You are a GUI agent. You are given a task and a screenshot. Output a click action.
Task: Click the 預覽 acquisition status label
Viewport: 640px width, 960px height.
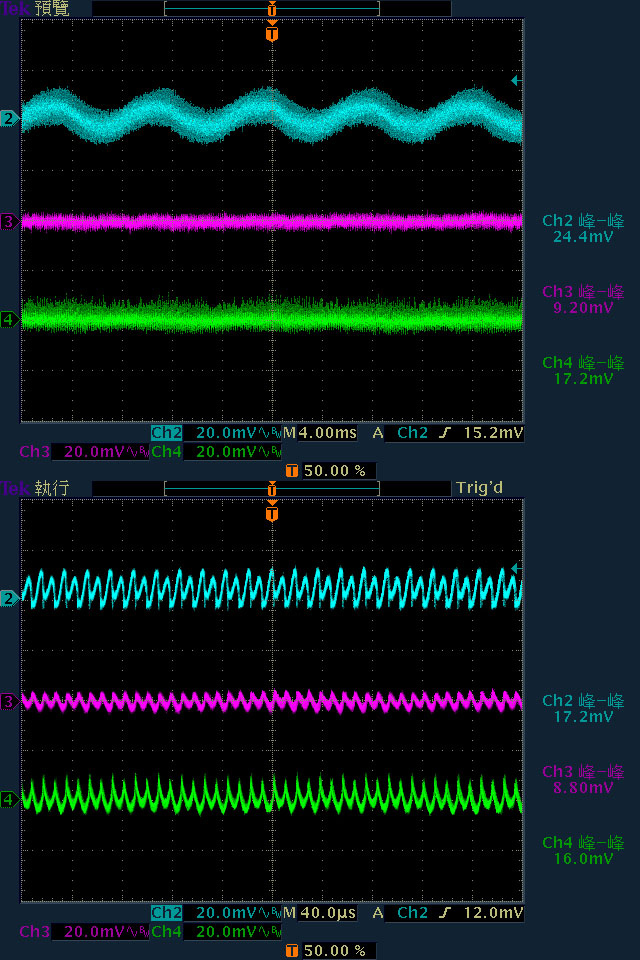[x=52, y=9]
